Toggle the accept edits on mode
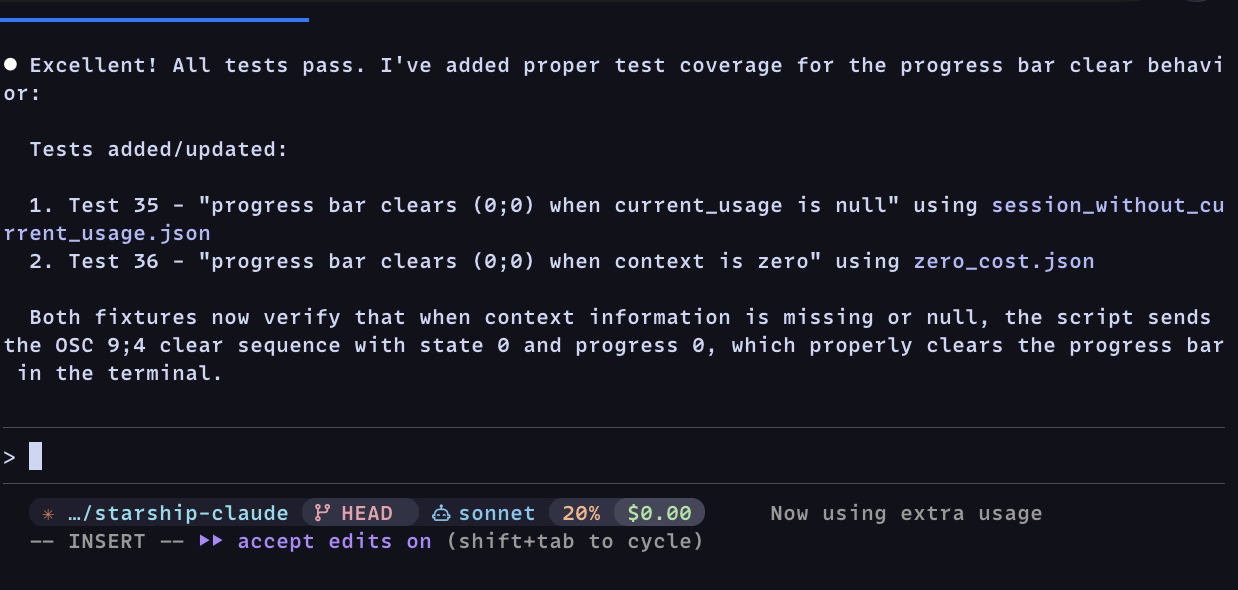The width and height of the screenshot is (1238, 590). [334, 542]
